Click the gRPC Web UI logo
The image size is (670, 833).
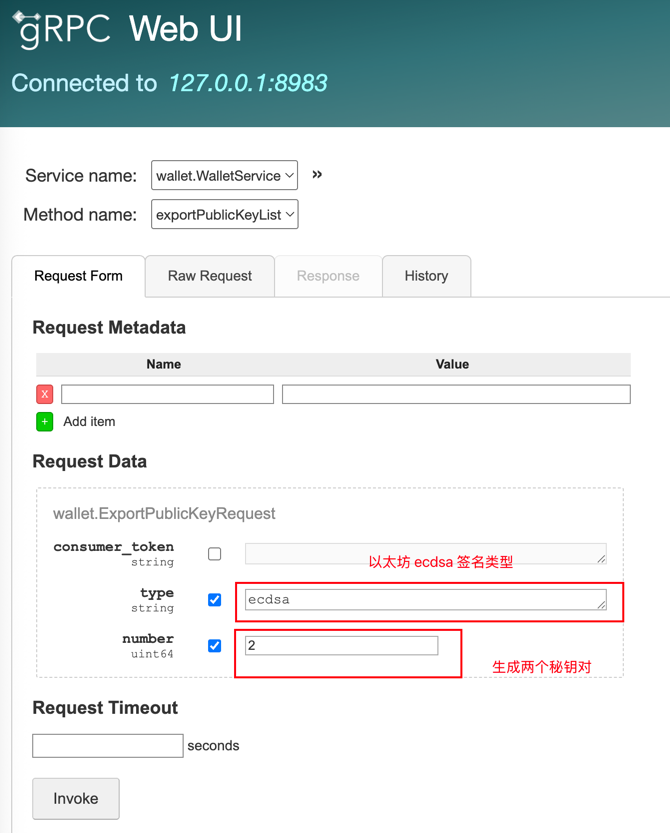(127, 29)
